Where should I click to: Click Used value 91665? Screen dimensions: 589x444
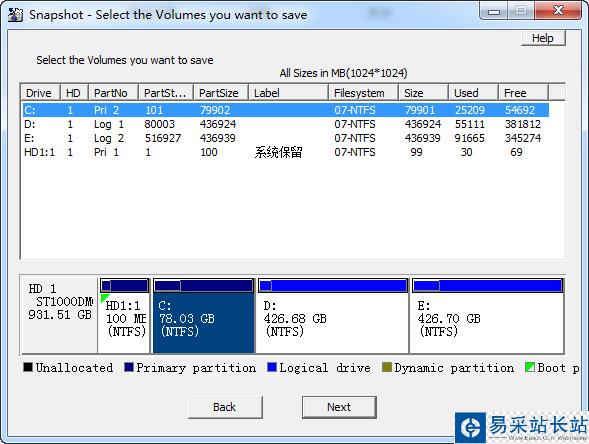click(x=470, y=138)
